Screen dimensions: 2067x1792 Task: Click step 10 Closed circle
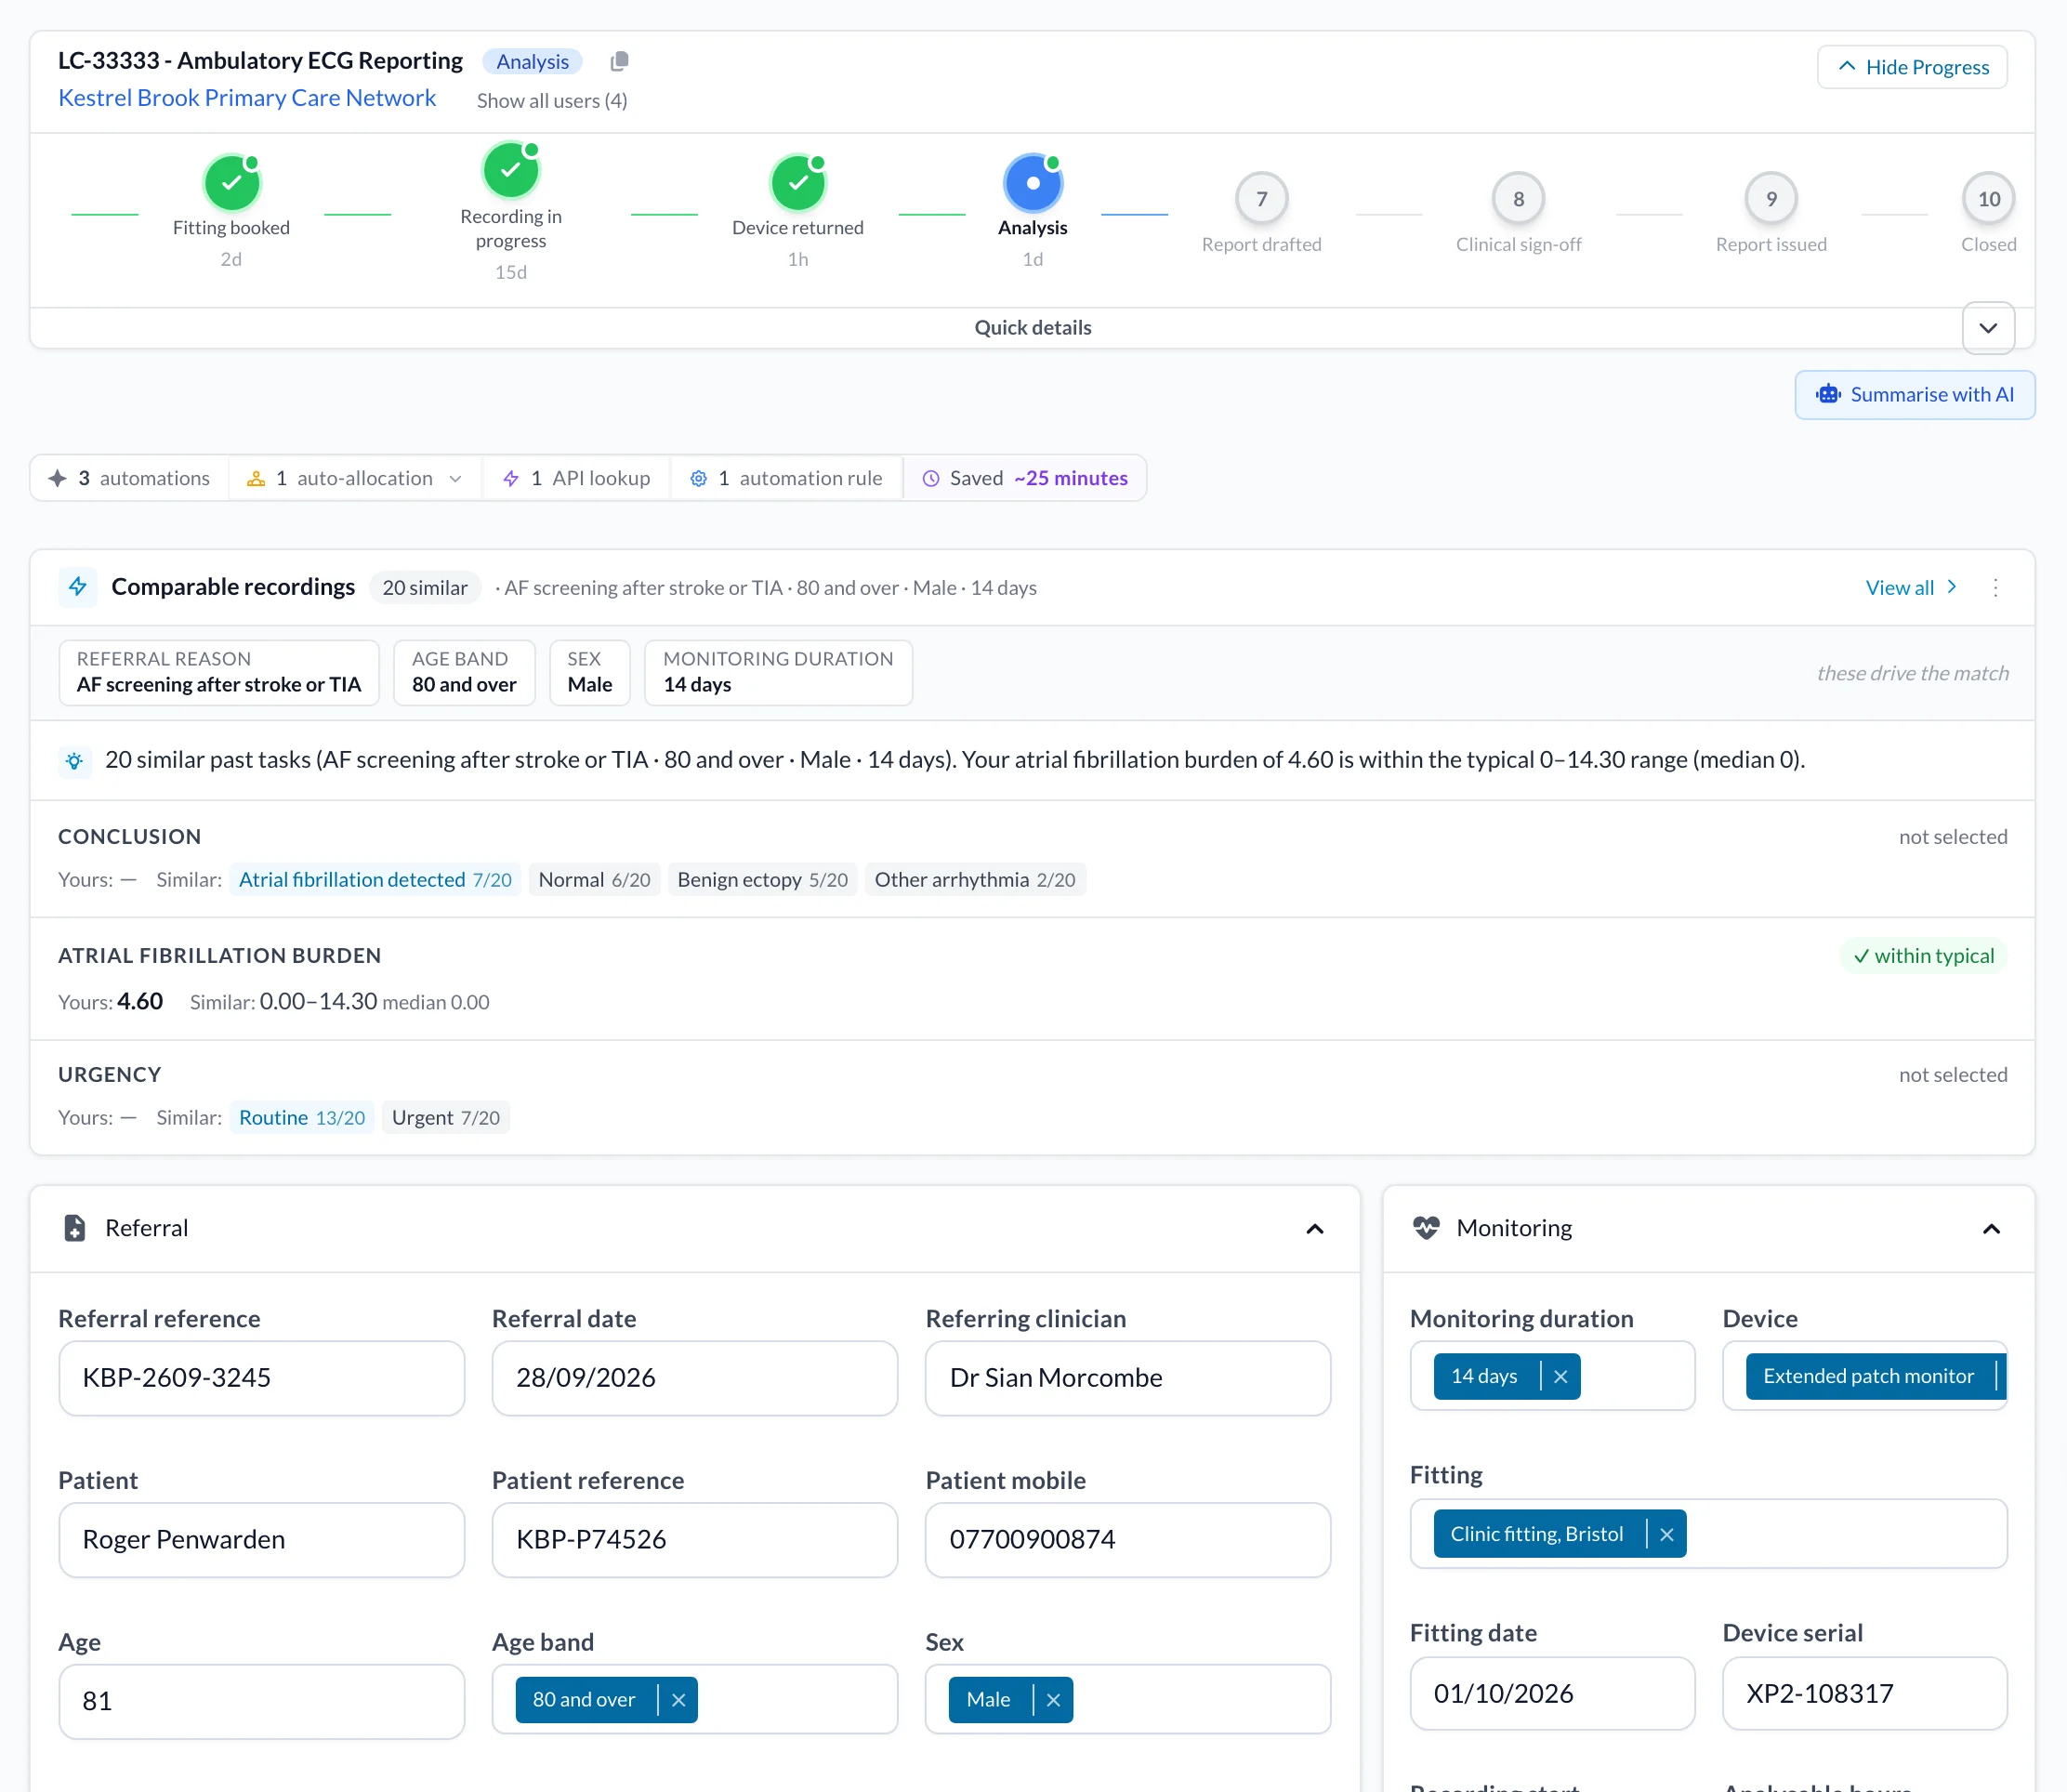click(x=1988, y=199)
